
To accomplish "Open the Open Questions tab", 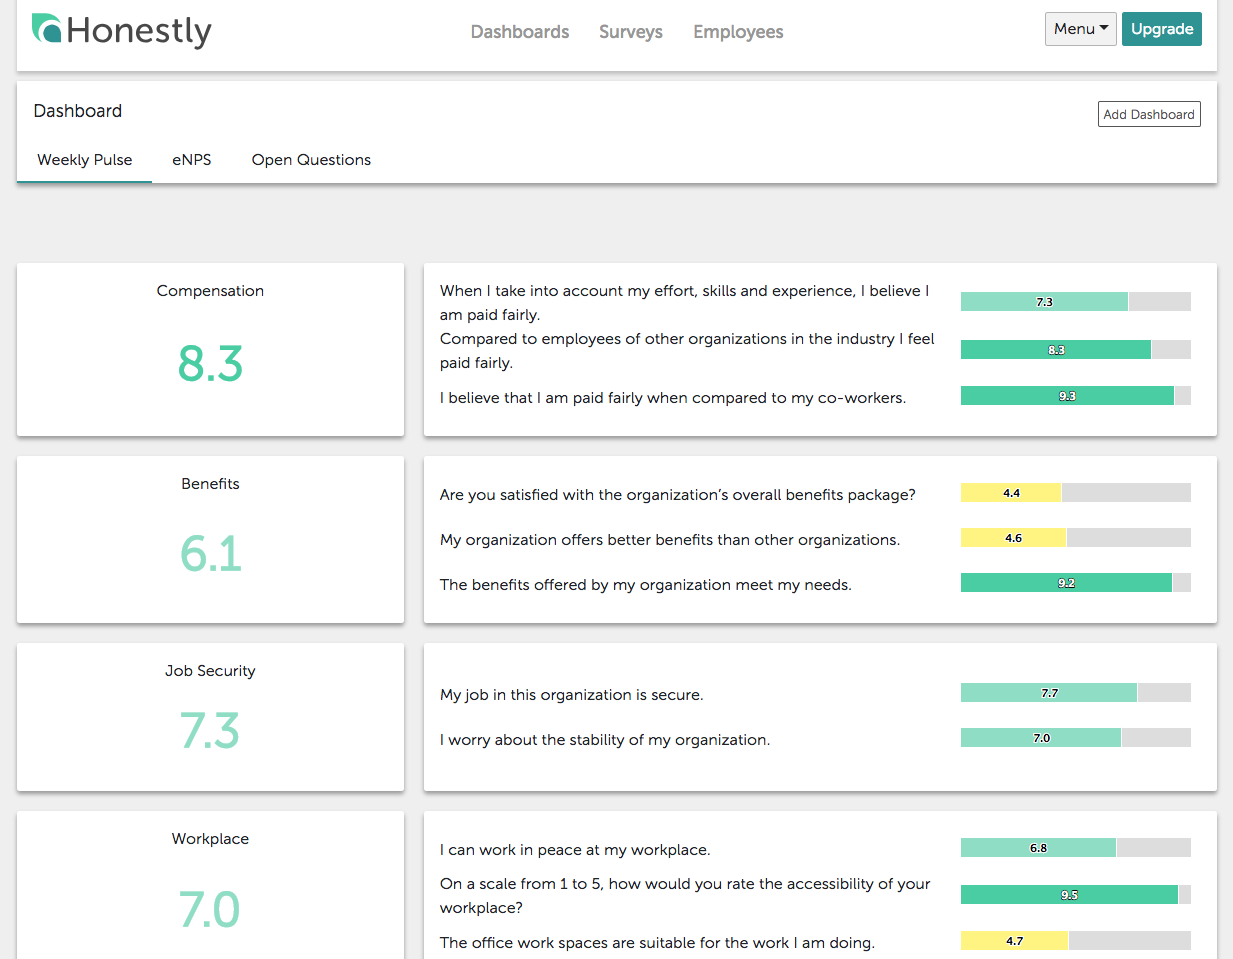I will [311, 160].
